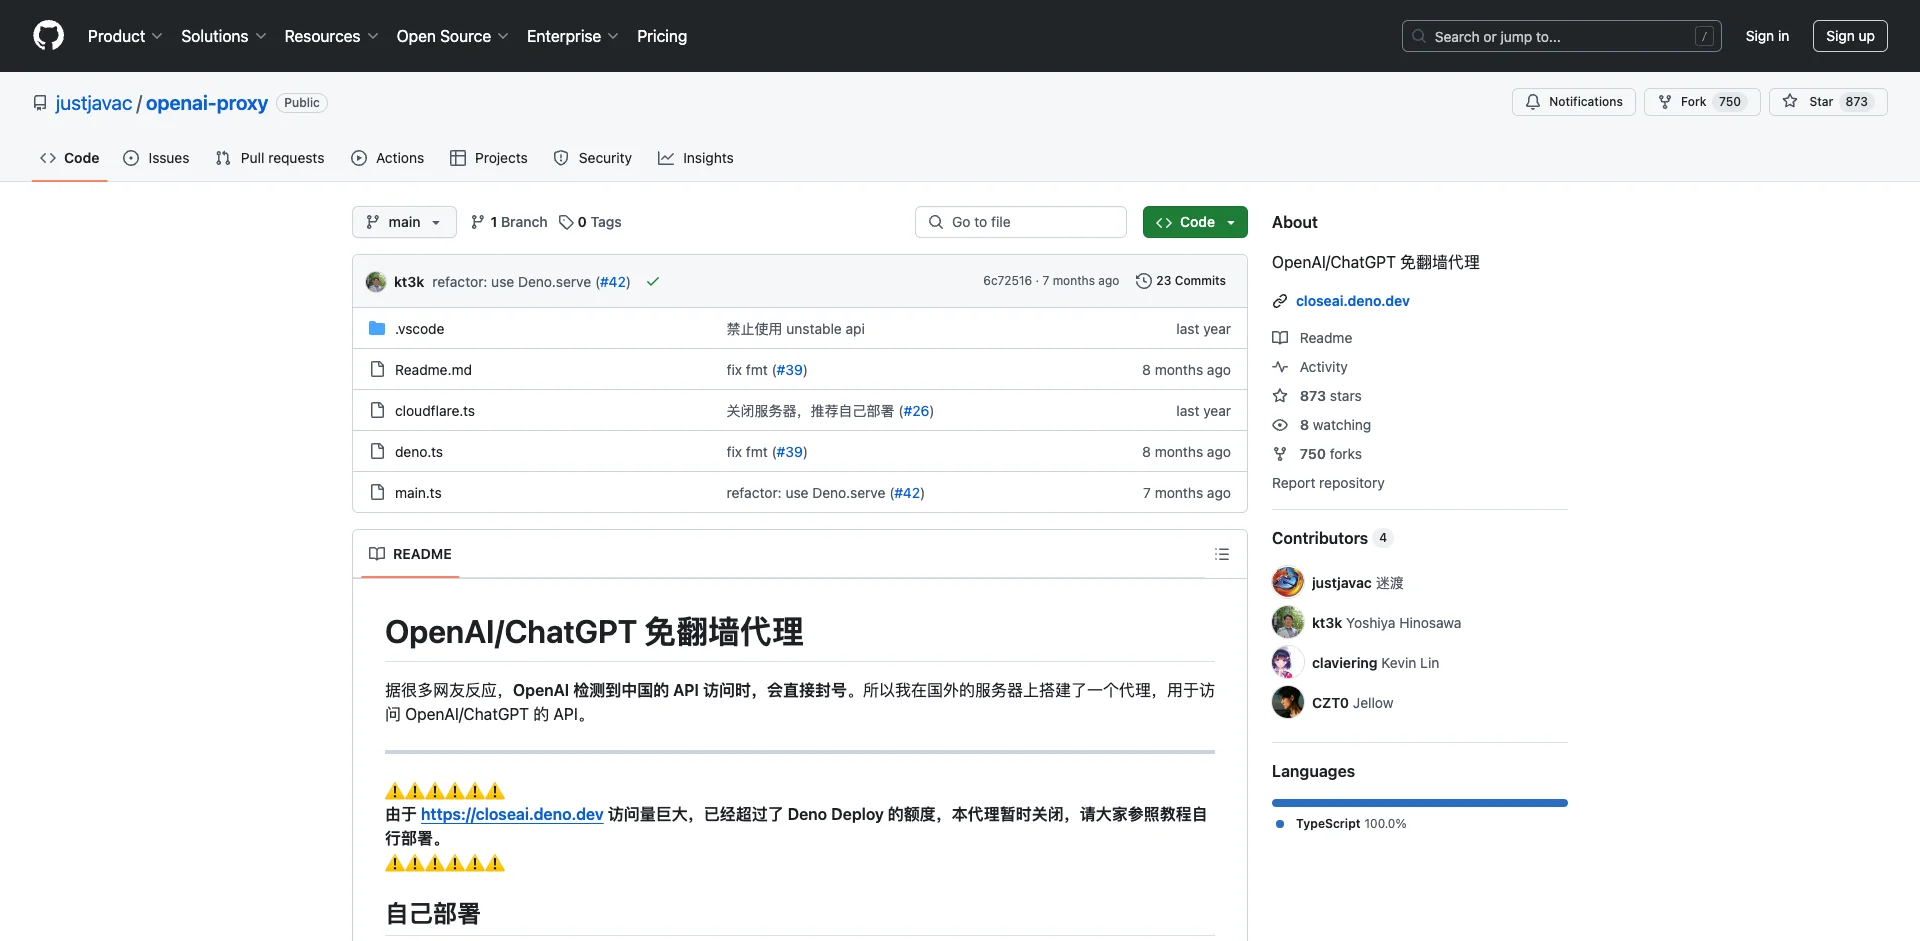Click the Fork 750 button
This screenshot has height=941, width=1920.
coord(1702,102)
